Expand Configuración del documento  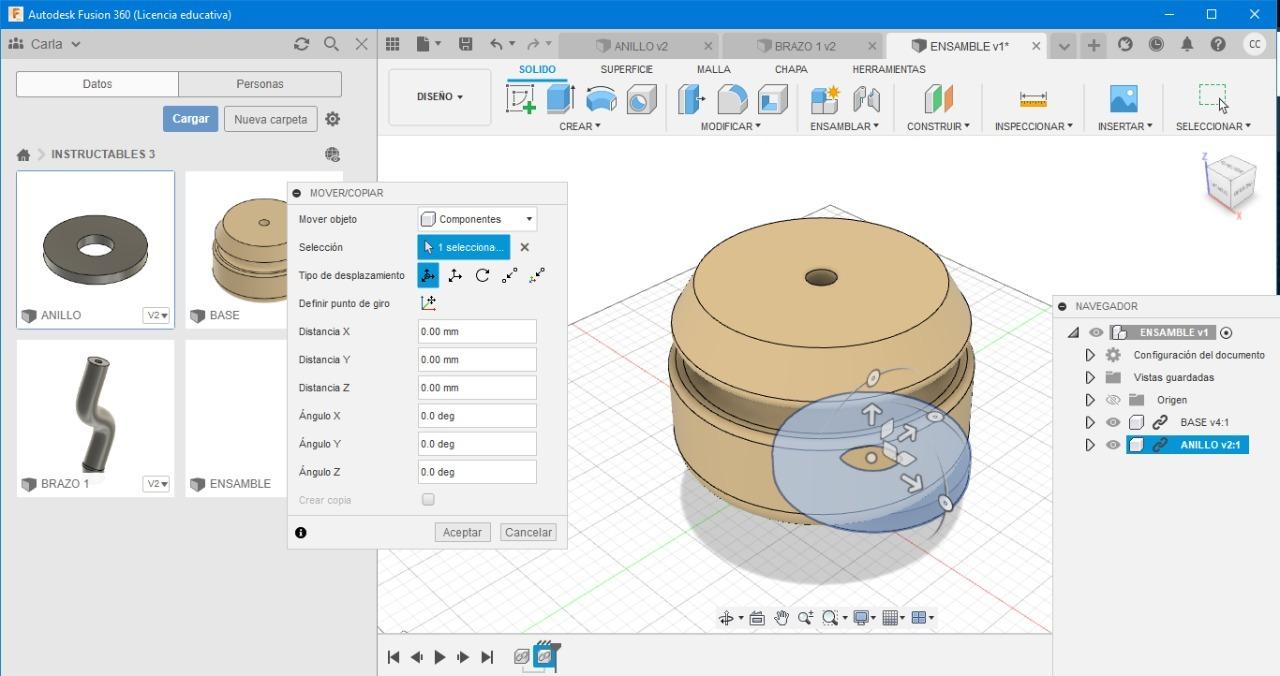pyautogui.click(x=1090, y=355)
